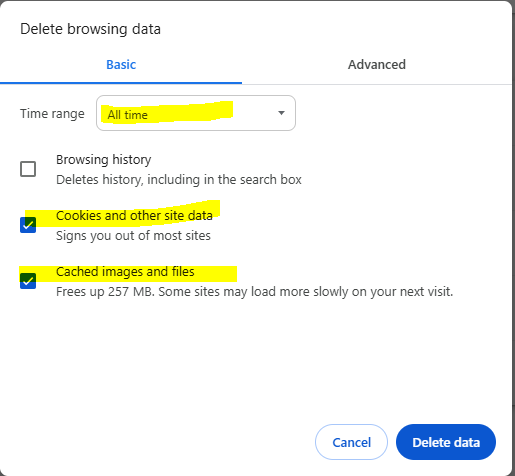The width and height of the screenshot is (515, 476).
Task: Confirm with the Delete data button
Action: coord(446,442)
